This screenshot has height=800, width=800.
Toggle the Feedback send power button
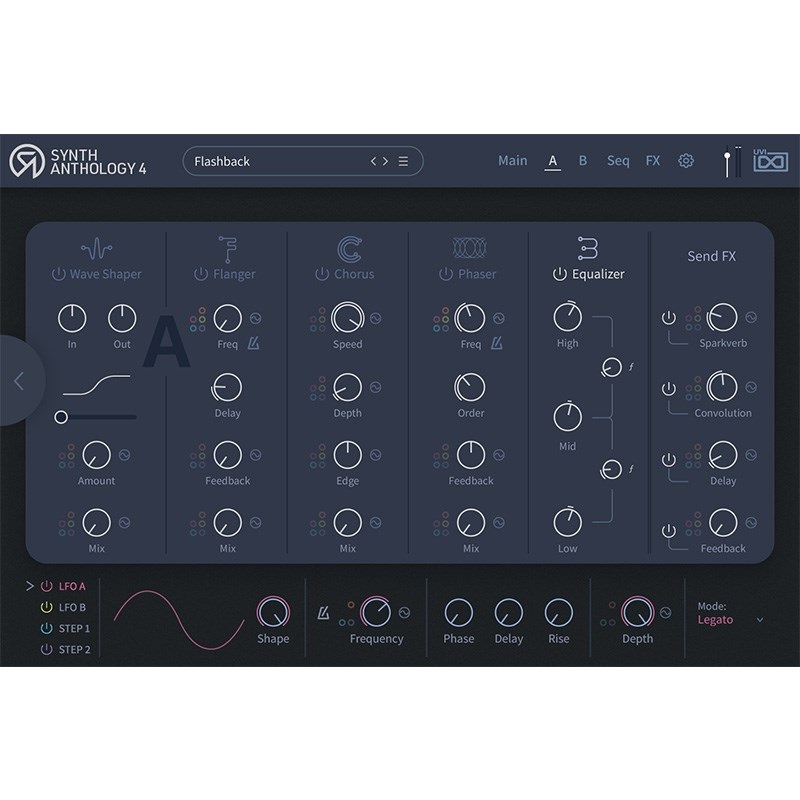[x=669, y=531]
